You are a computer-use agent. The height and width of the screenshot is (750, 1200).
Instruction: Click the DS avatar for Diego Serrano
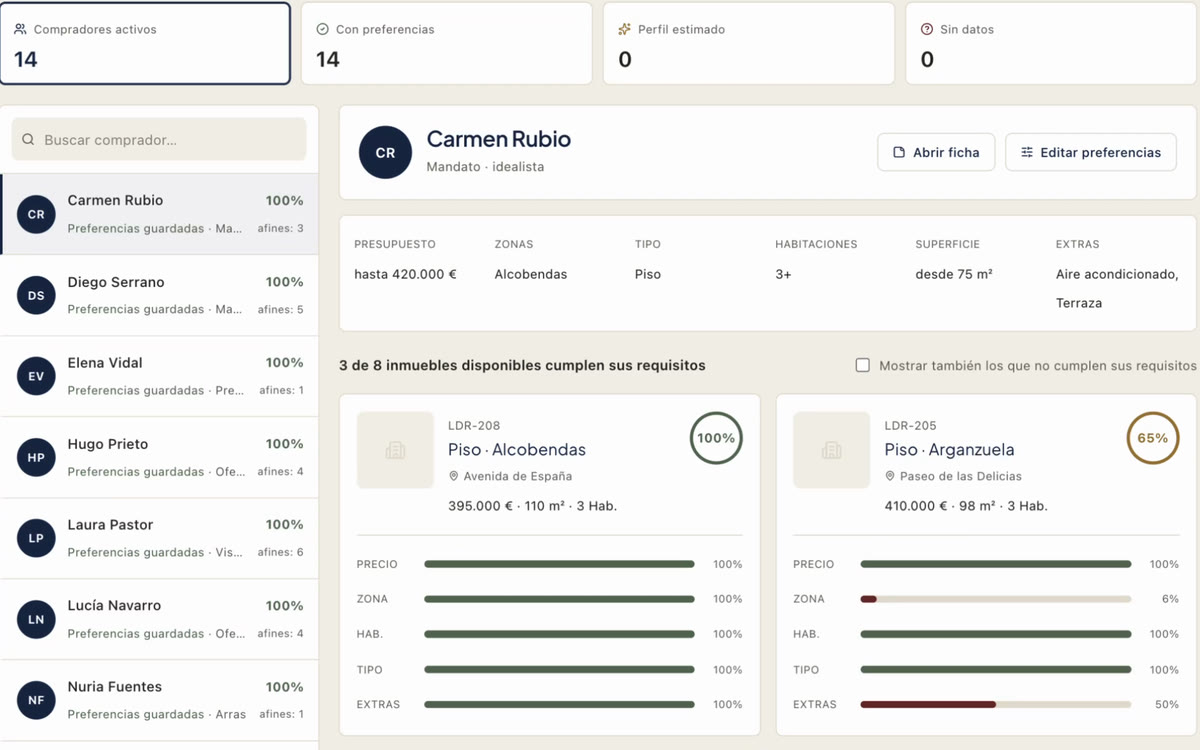click(36, 295)
